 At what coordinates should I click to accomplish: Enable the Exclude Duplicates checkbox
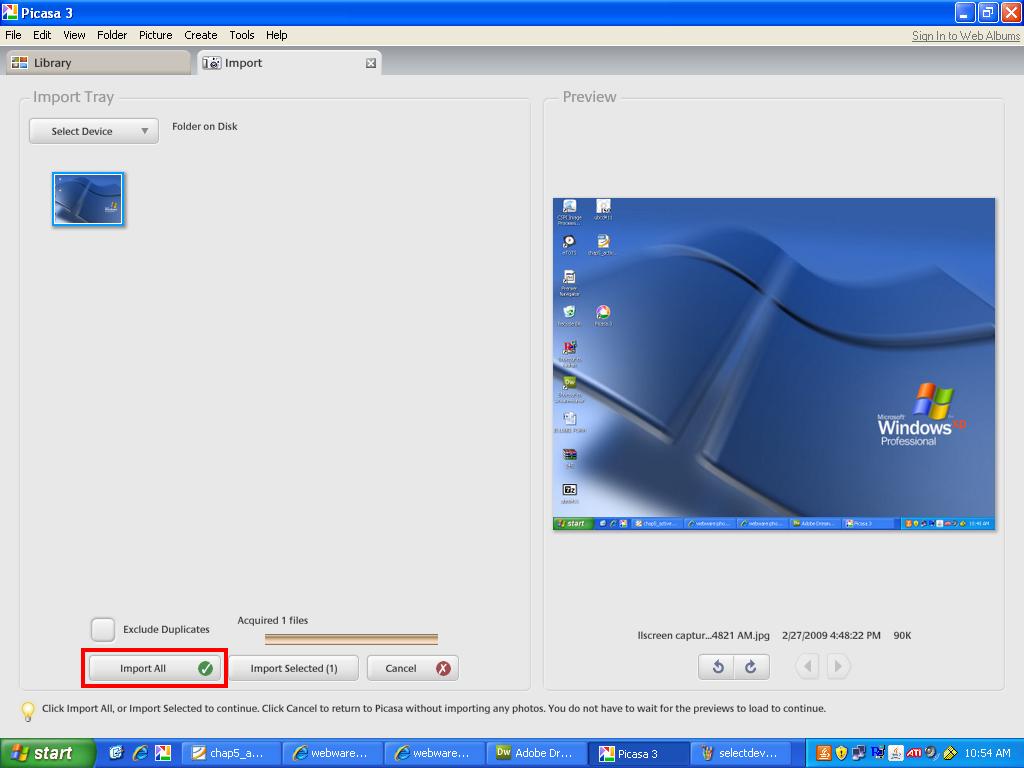click(103, 629)
